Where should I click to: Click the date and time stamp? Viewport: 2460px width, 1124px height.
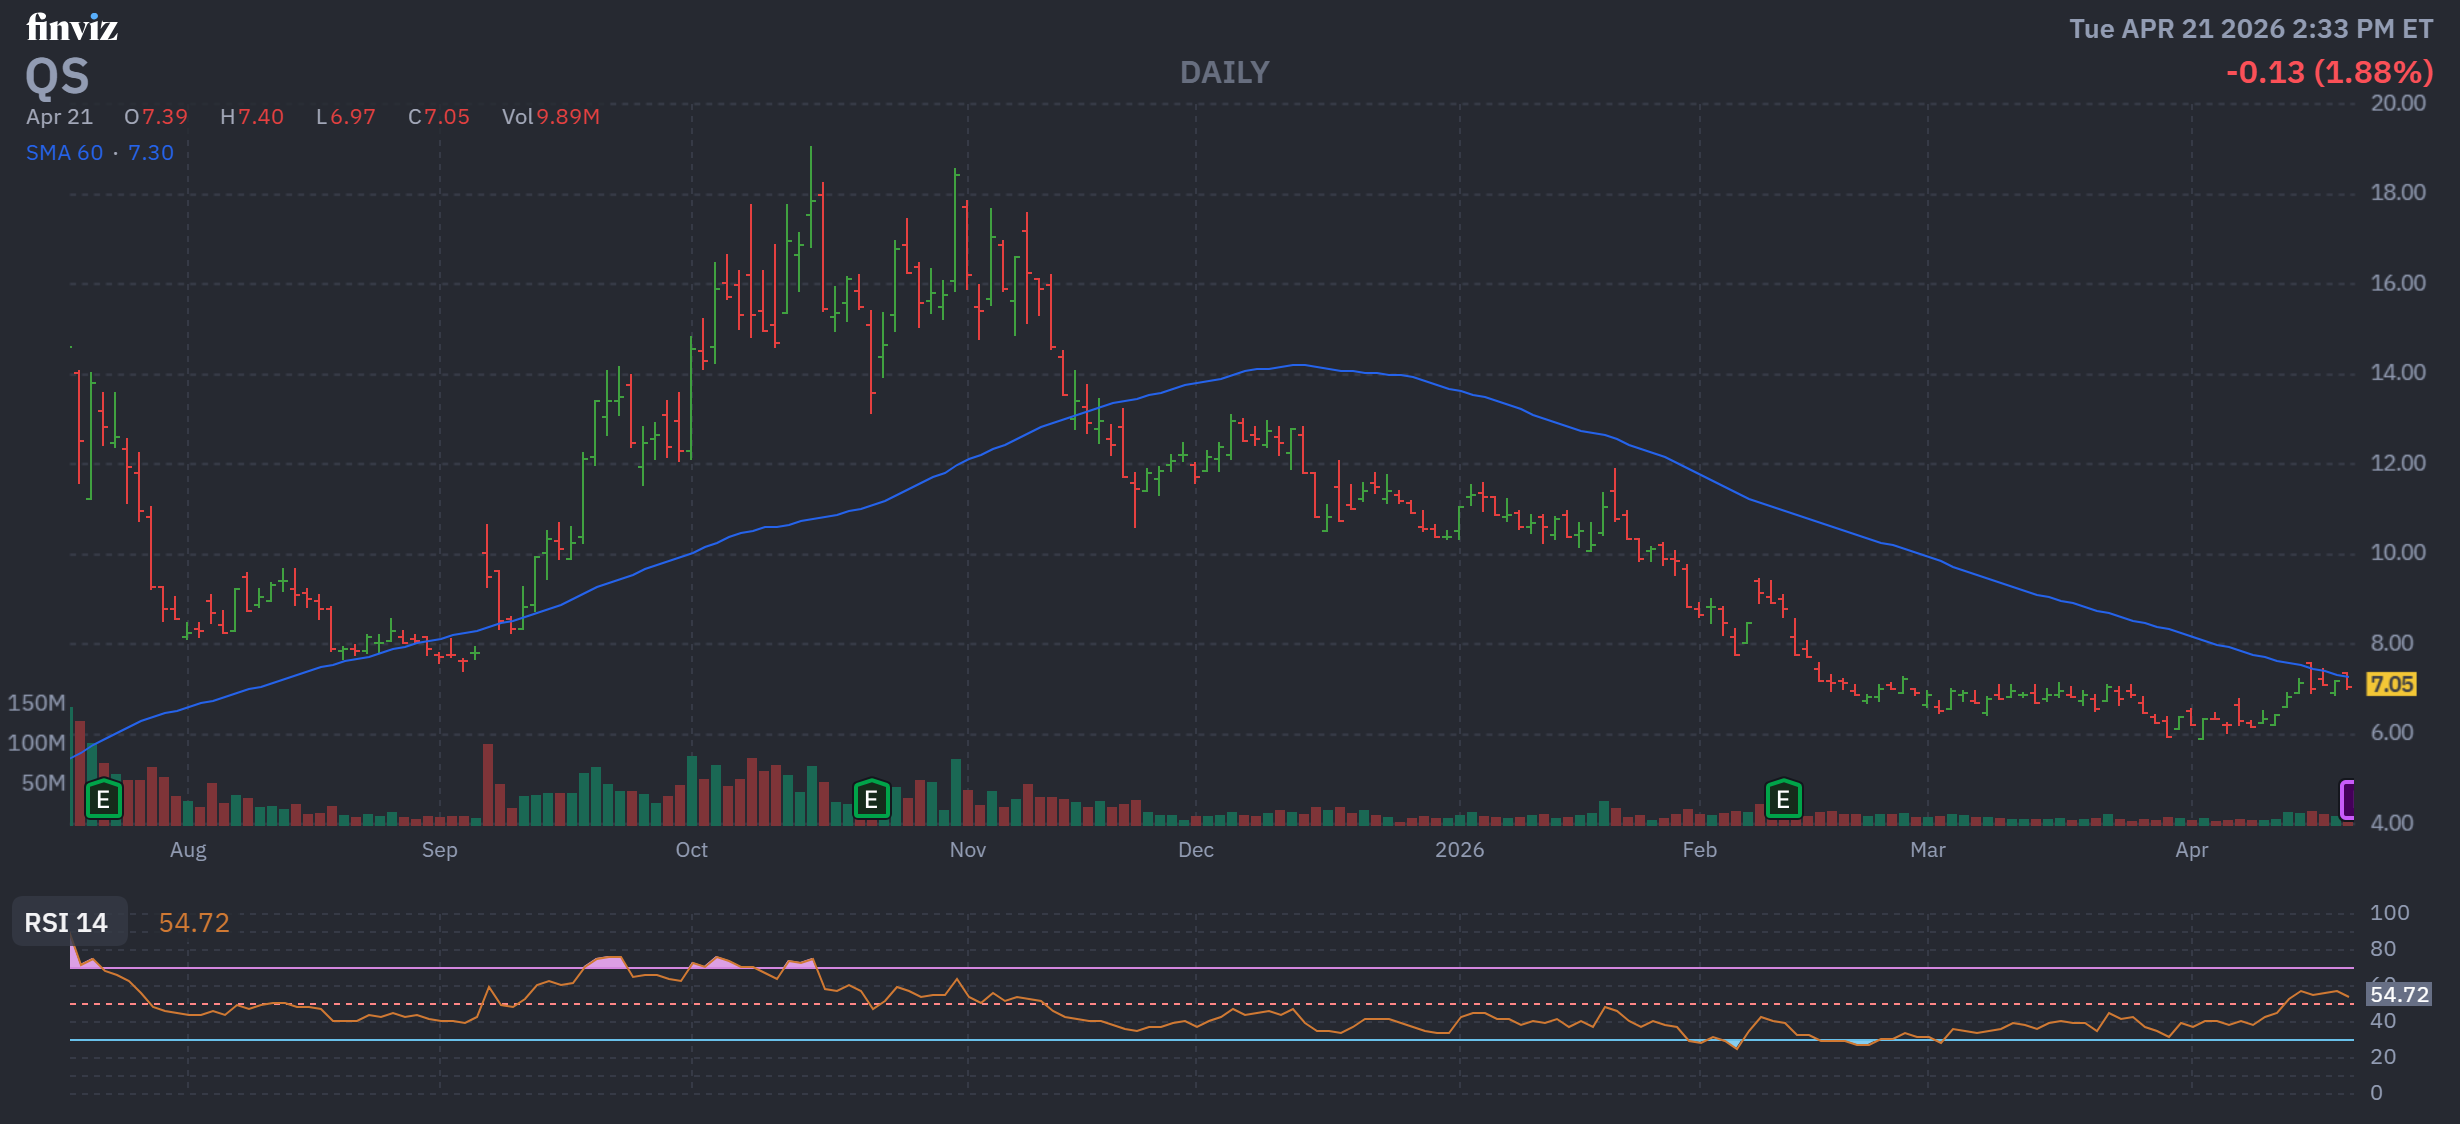click(2251, 29)
